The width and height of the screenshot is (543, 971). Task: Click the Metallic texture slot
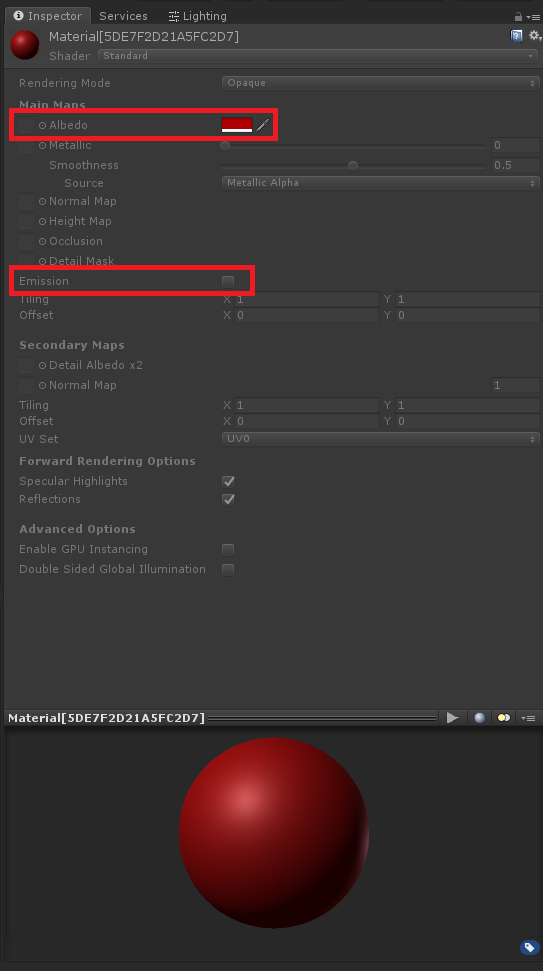click(x=25, y=146)
